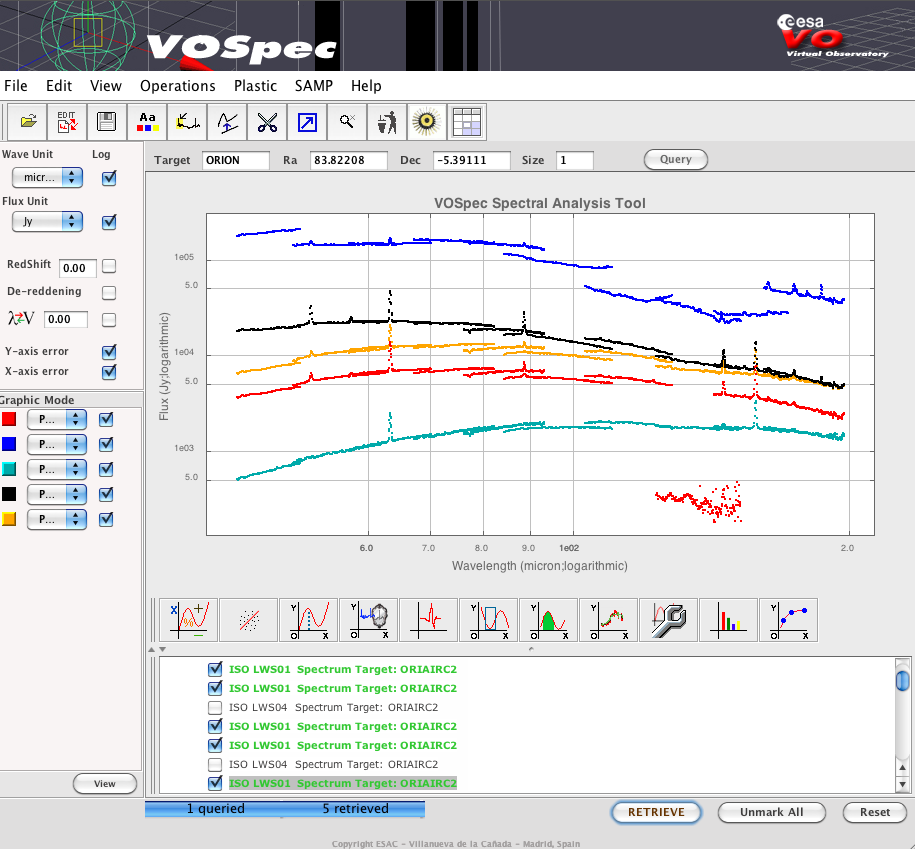Check the first unchecked ISO LWS04 spectrum
915x849 pixels.
215,707
